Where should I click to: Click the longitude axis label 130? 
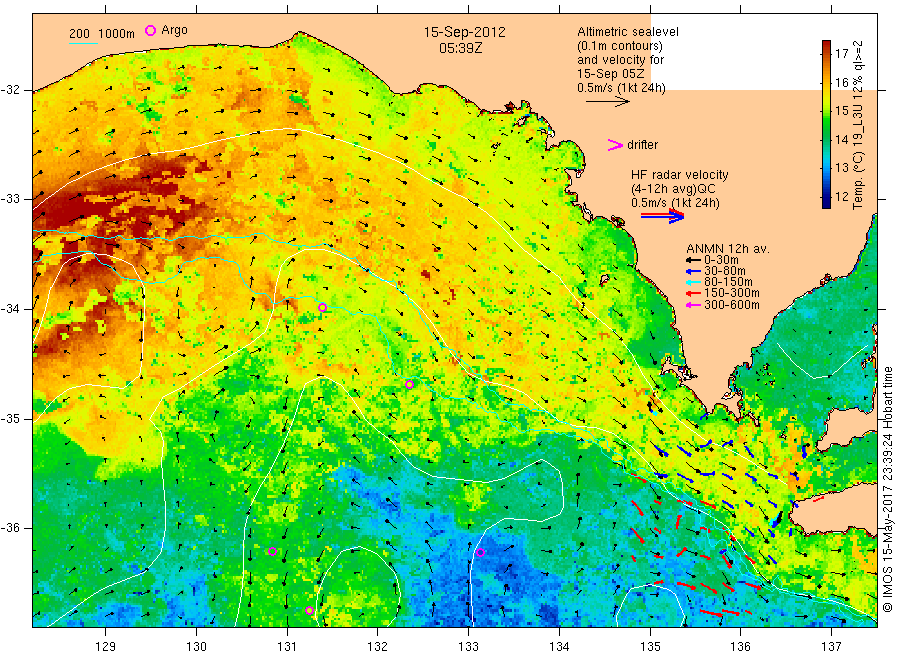(196, 647)
